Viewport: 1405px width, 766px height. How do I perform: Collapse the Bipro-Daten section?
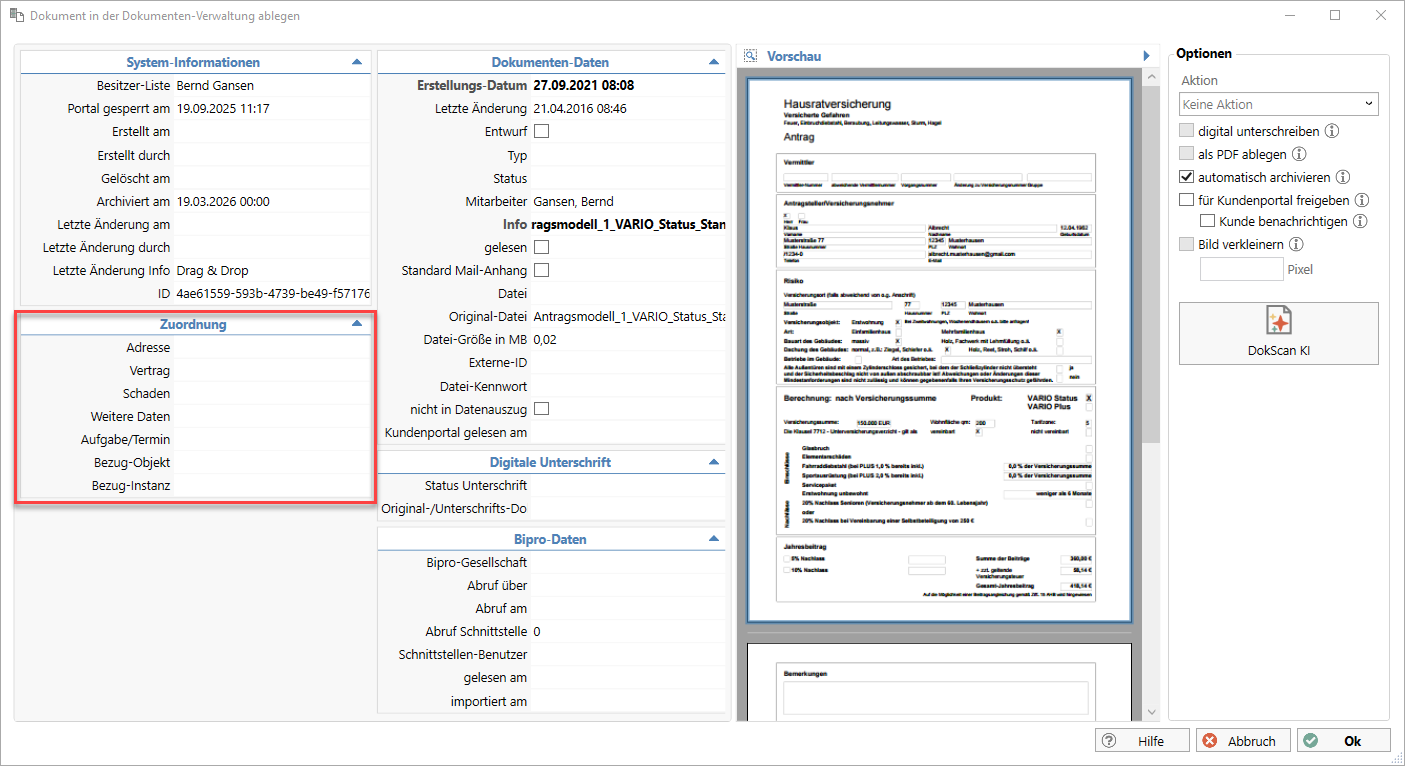pos(714,539)
